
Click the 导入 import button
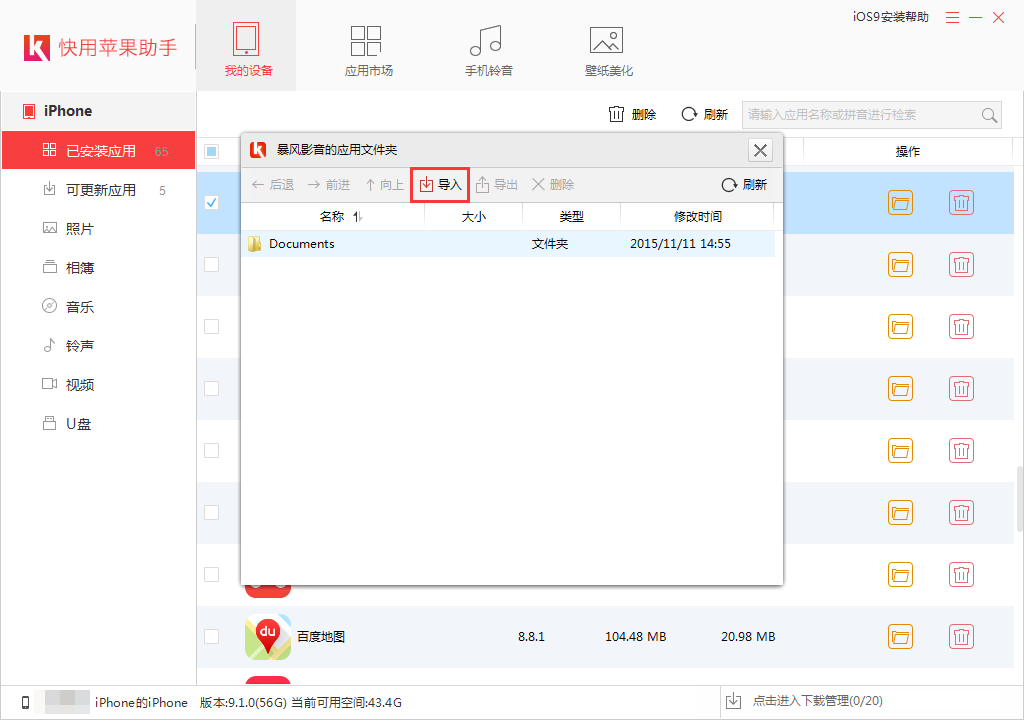coord(440,184)
